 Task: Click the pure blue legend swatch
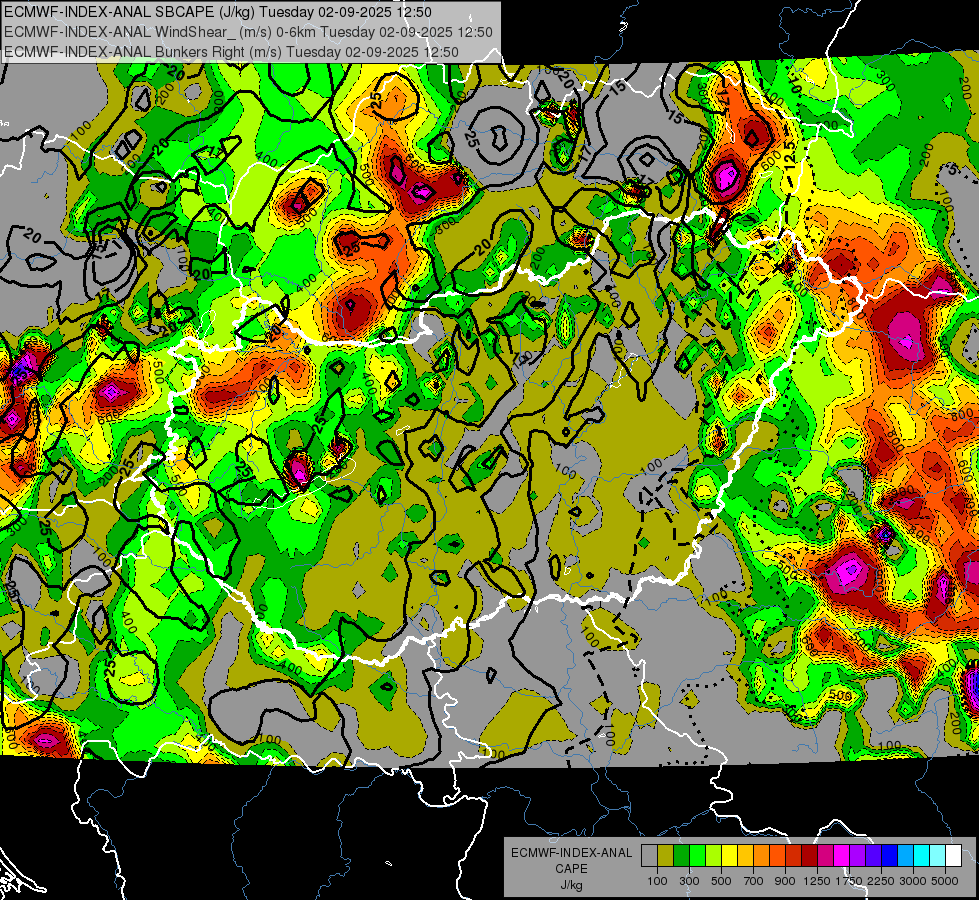point(890,856)
